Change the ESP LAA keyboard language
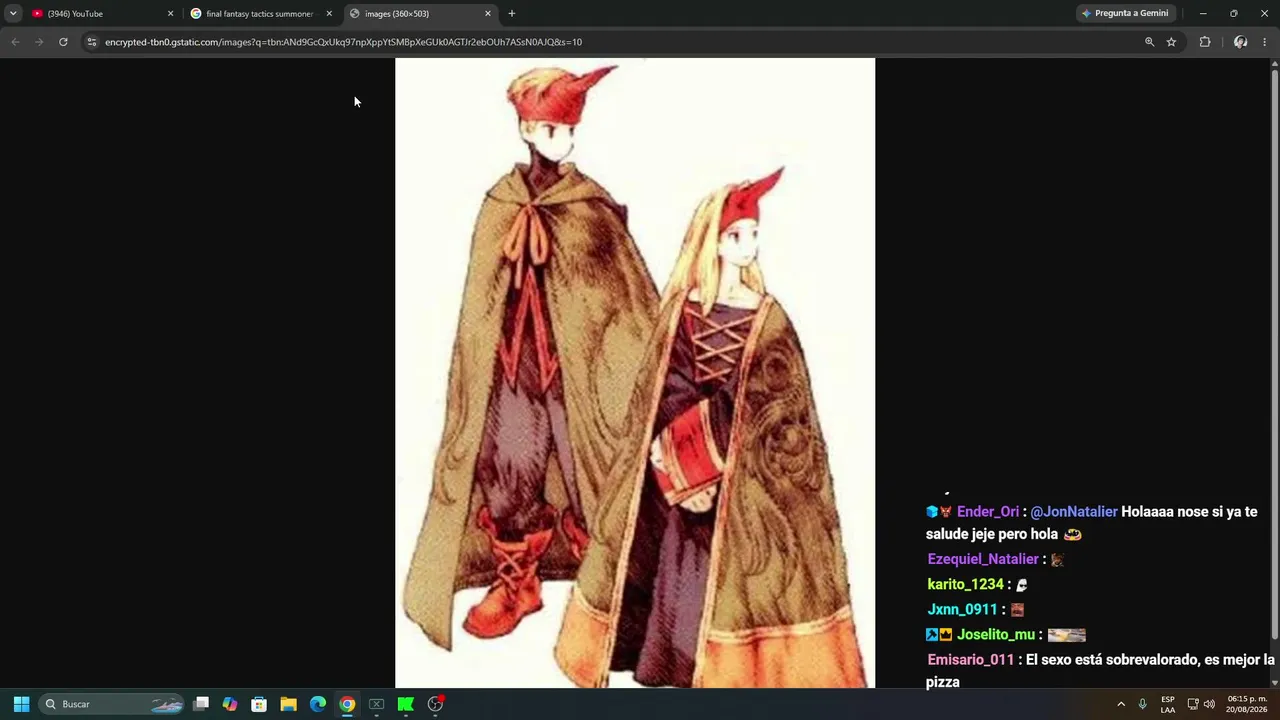Image resolution: width=1280 pixels, height=720 pixels. click(1168, 704)
